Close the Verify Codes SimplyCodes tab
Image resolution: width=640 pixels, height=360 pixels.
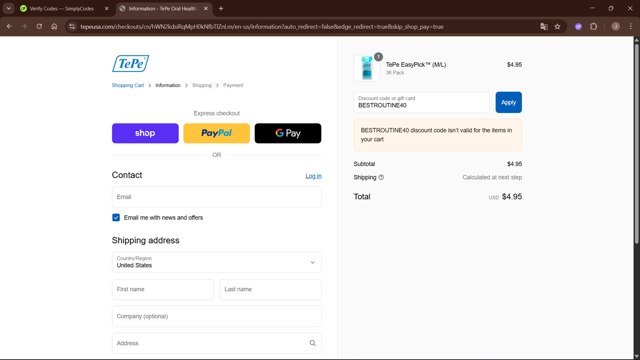point(107,8)
